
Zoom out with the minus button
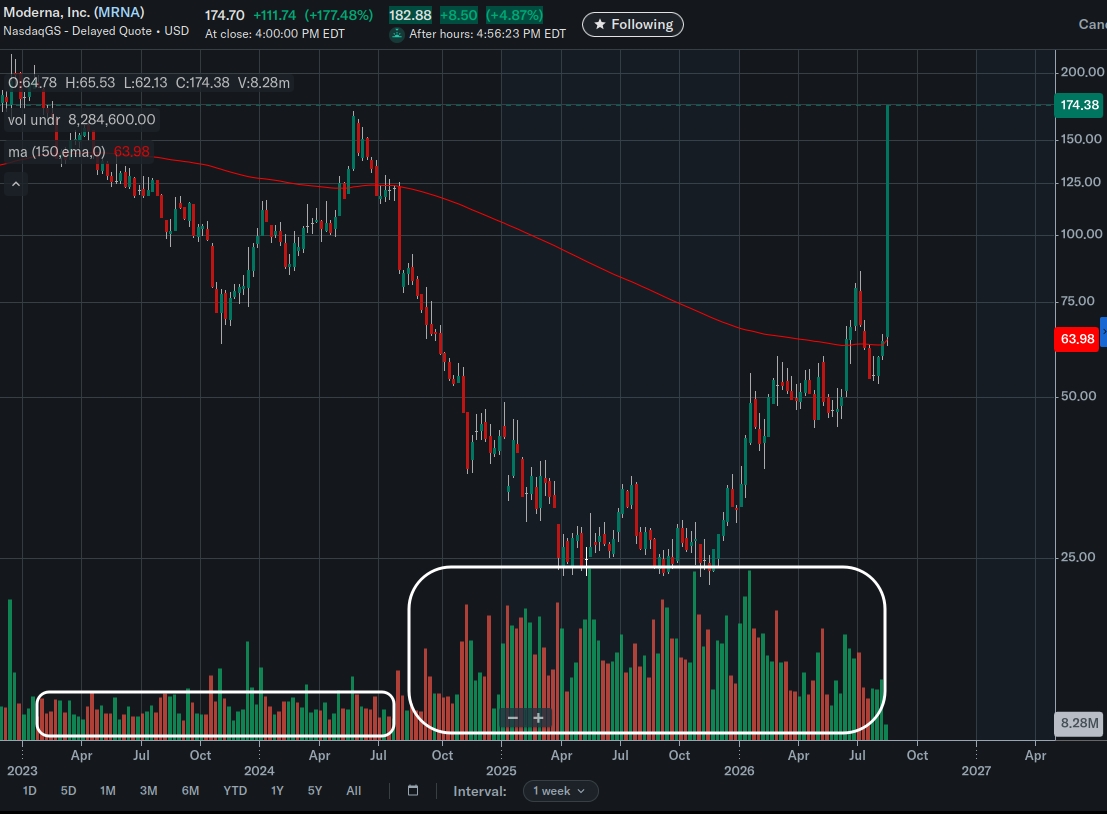click(x=513, y=718)
